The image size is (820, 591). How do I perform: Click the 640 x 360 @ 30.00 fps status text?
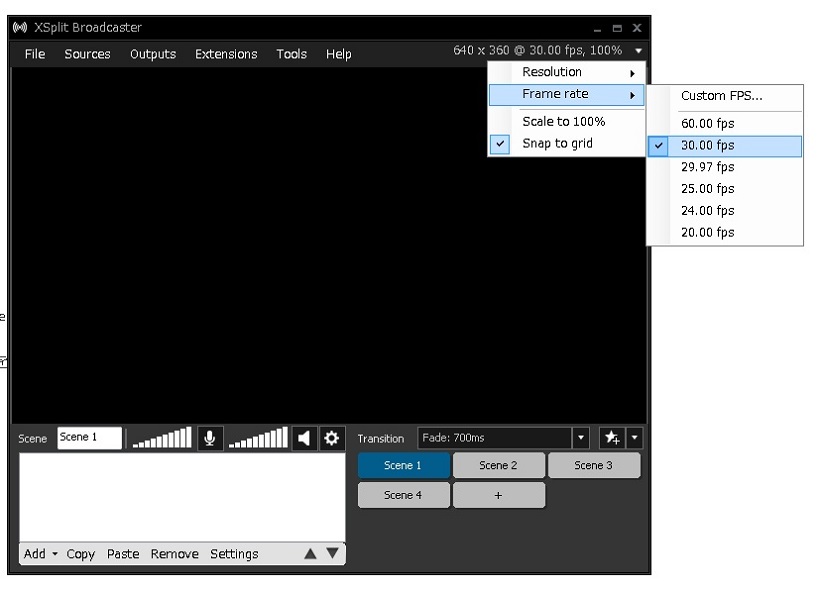[x=538, y=50]
